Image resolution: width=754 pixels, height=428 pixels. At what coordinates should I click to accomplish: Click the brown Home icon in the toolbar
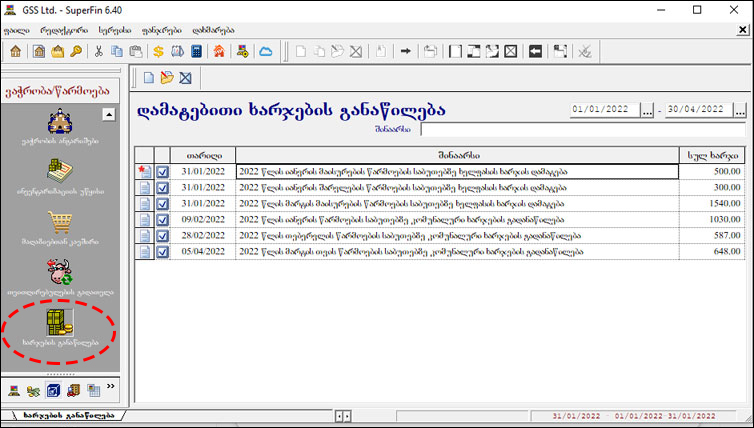point(15,51)
